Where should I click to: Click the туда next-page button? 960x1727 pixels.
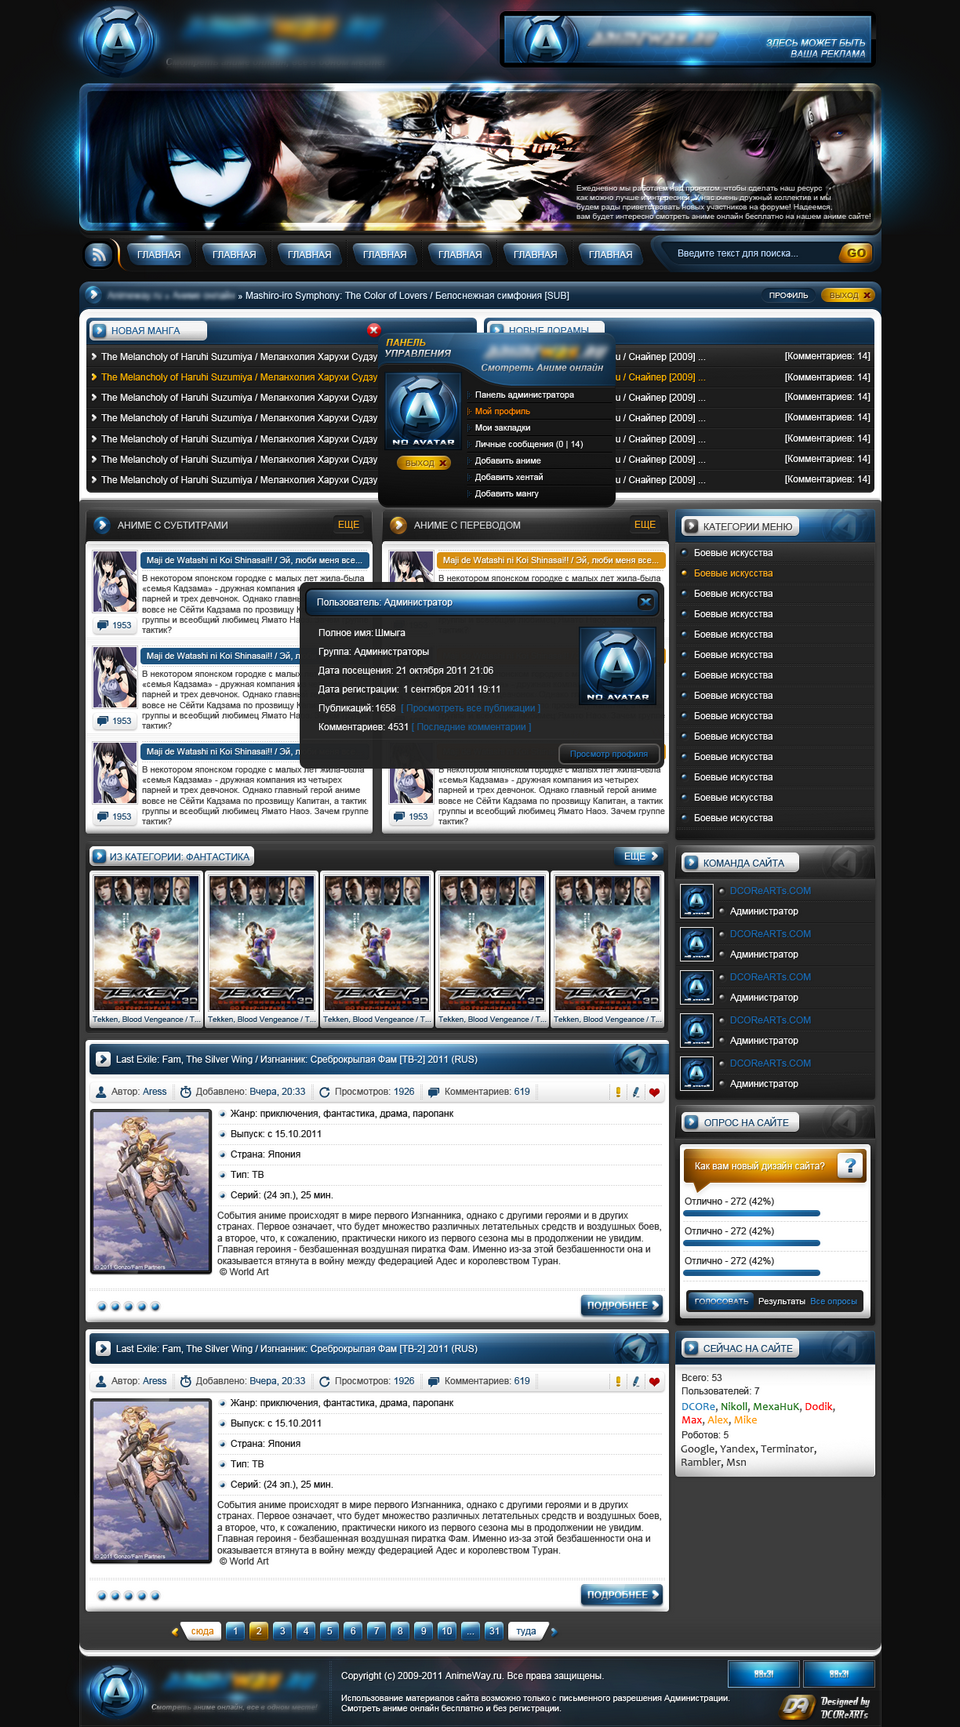tap(526, 1631)
